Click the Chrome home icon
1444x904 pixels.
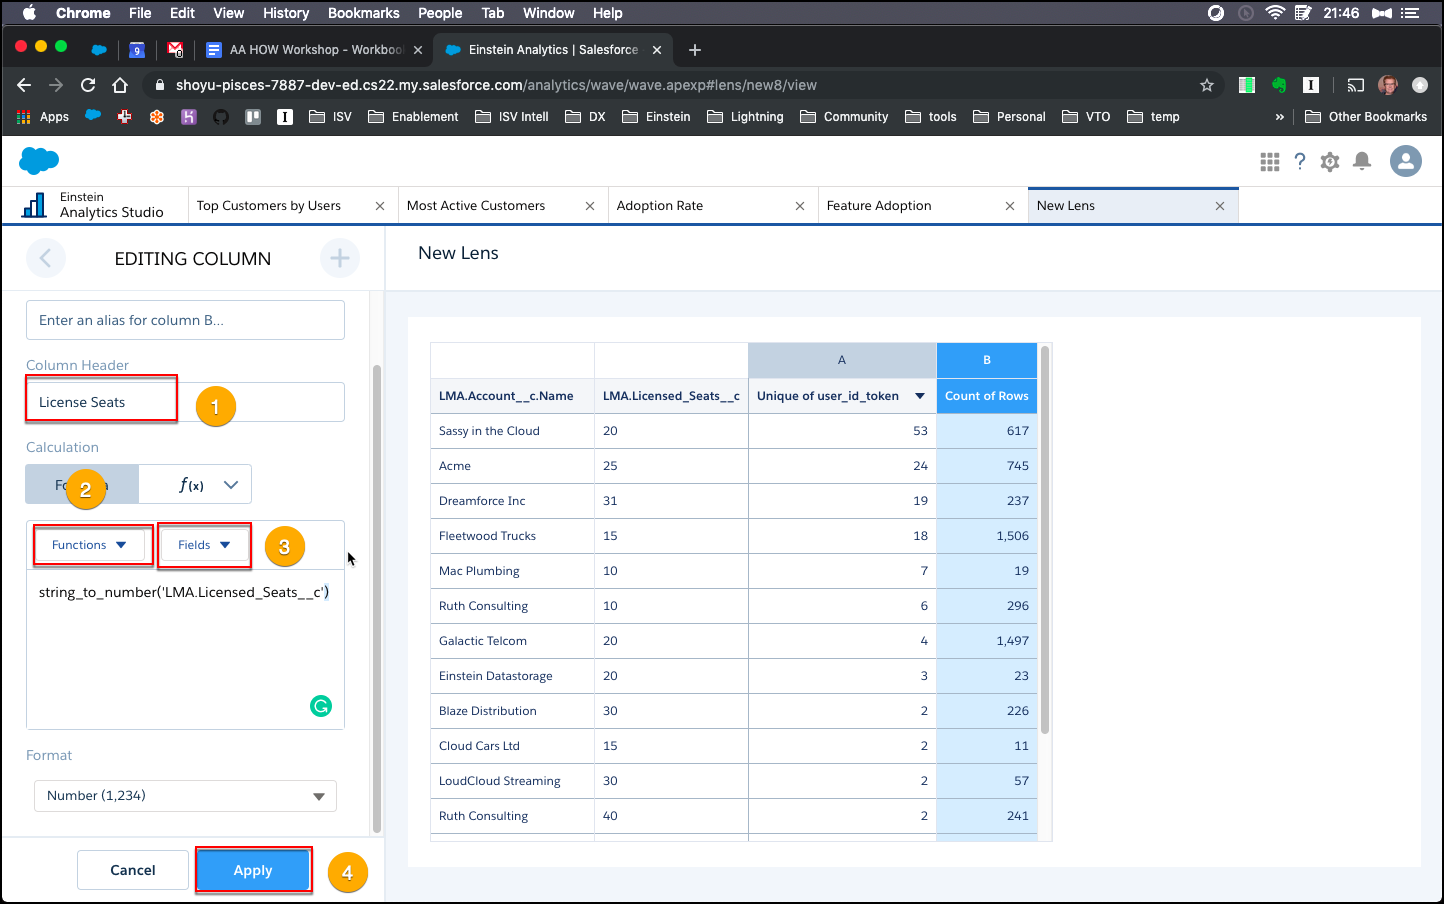120,85
